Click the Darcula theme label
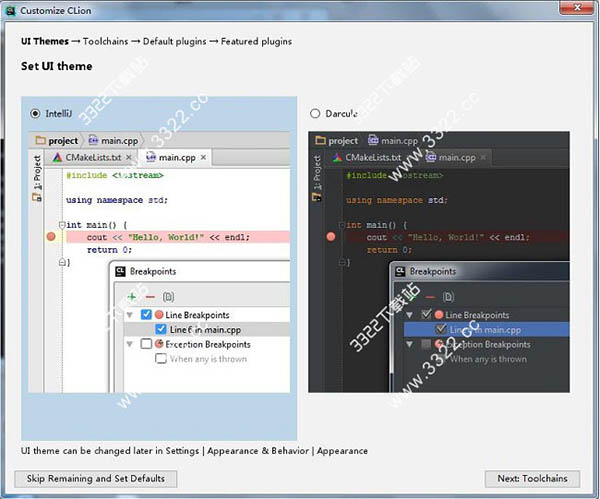This screenshot has width=600, height=499. [x=341, y=114]
